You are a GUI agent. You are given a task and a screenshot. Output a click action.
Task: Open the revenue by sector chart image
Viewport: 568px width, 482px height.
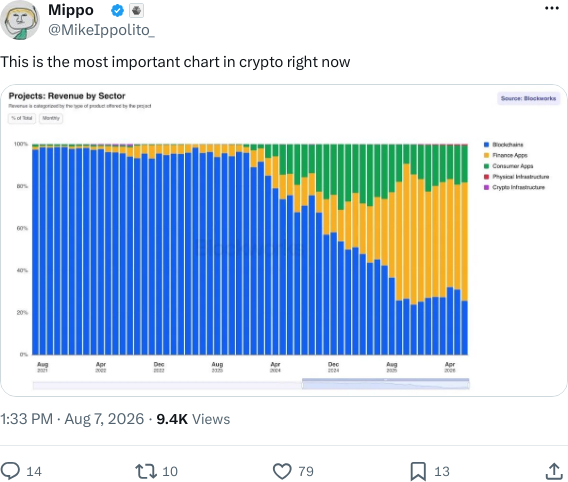point(284,240)
